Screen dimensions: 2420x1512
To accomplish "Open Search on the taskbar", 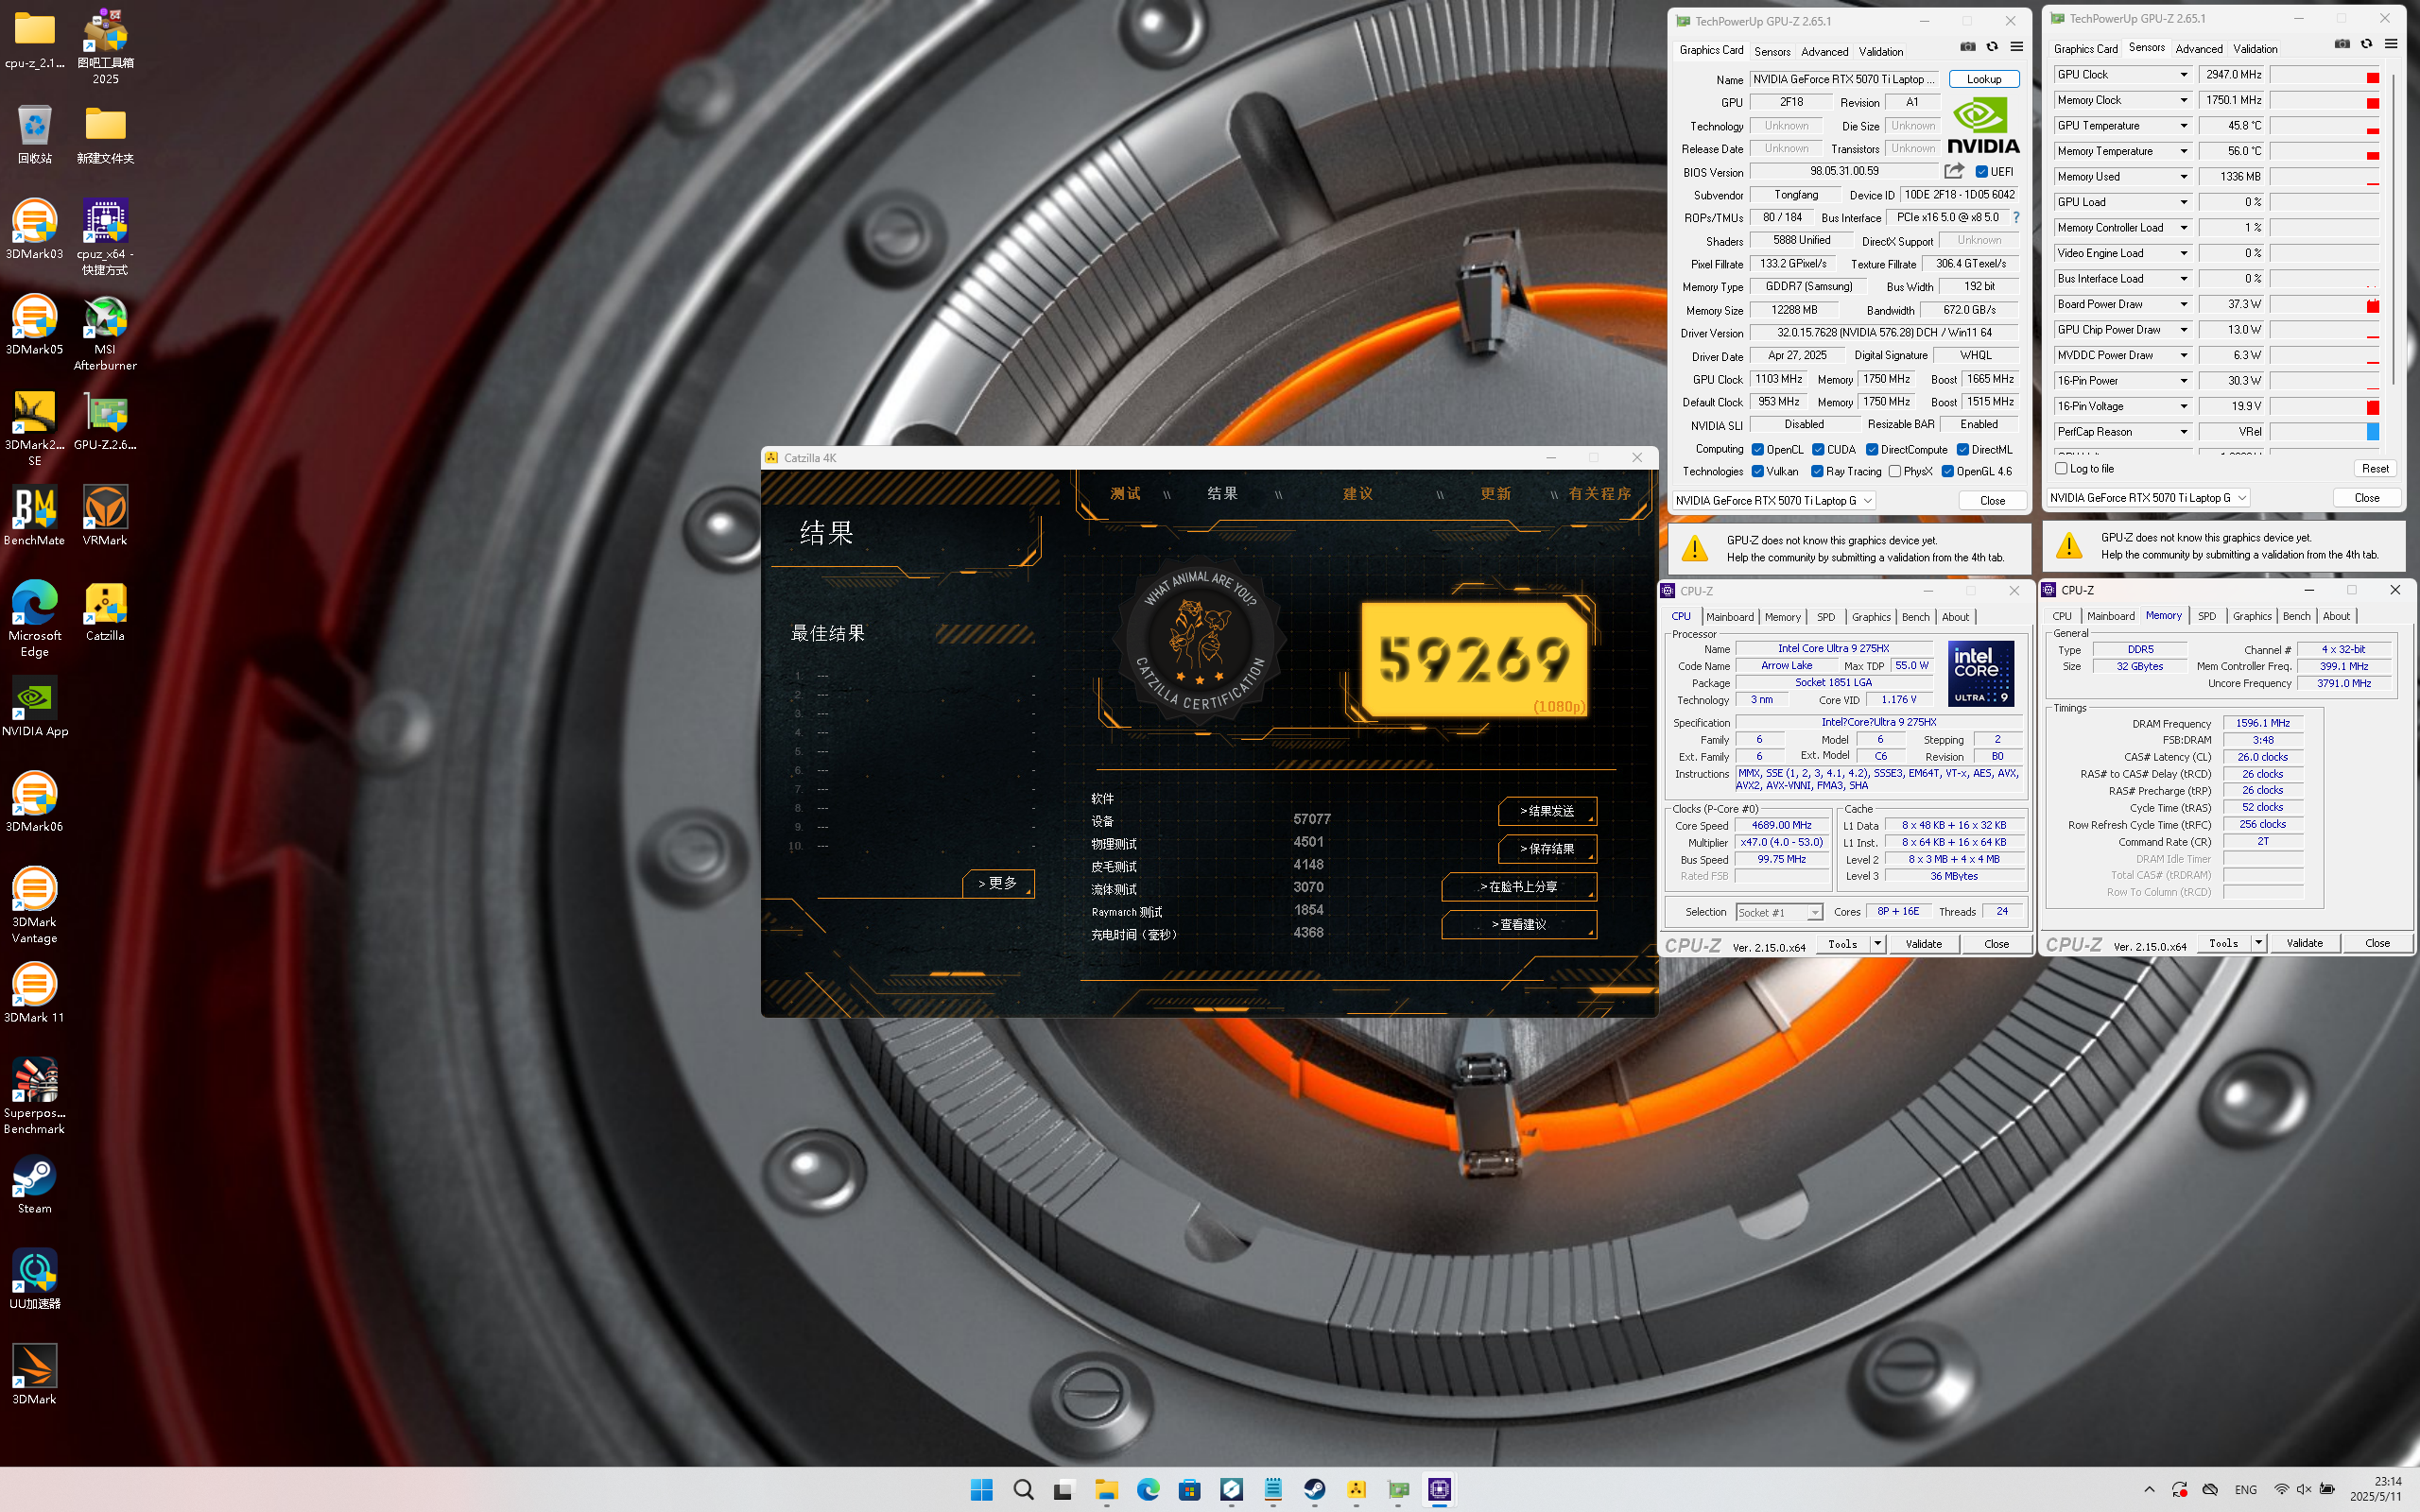I will pos(1023,1490).
